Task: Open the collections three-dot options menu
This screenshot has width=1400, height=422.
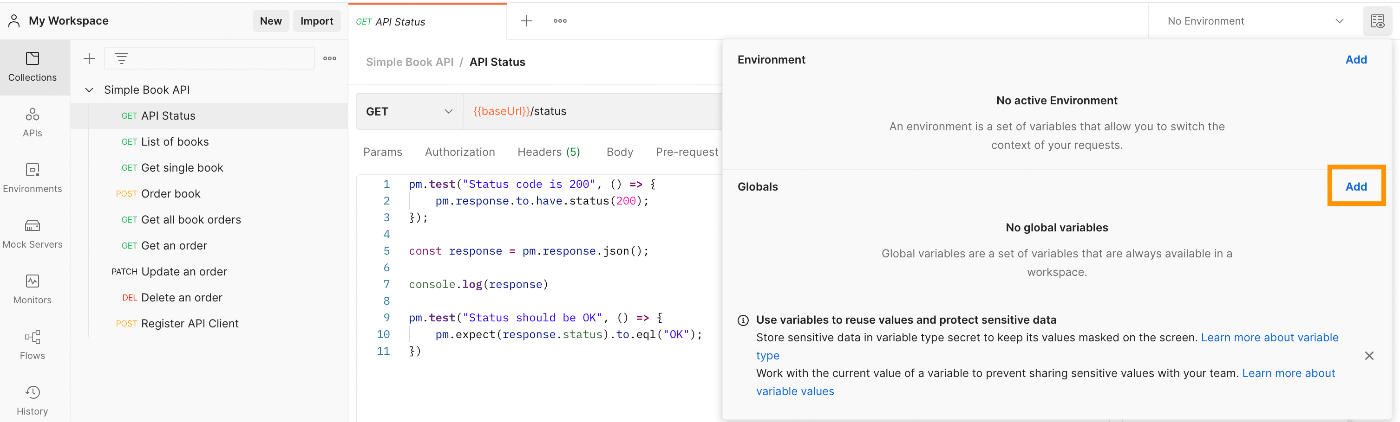Action: tap(330, 59)
